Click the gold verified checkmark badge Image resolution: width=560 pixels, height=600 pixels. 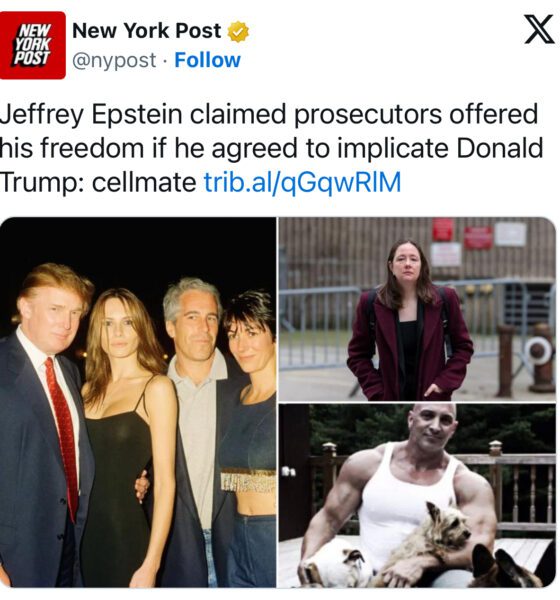(238, 31)
